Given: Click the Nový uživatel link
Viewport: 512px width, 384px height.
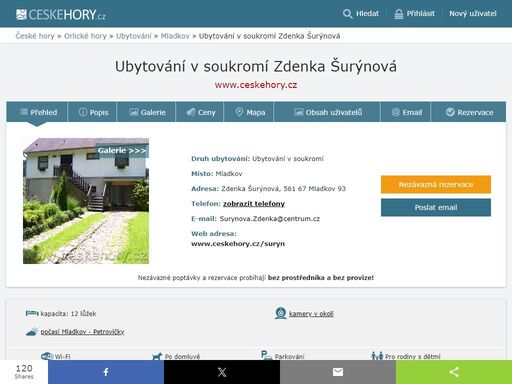Looking at the screenshot, I should pyautogui.click(x=473, y=14).
